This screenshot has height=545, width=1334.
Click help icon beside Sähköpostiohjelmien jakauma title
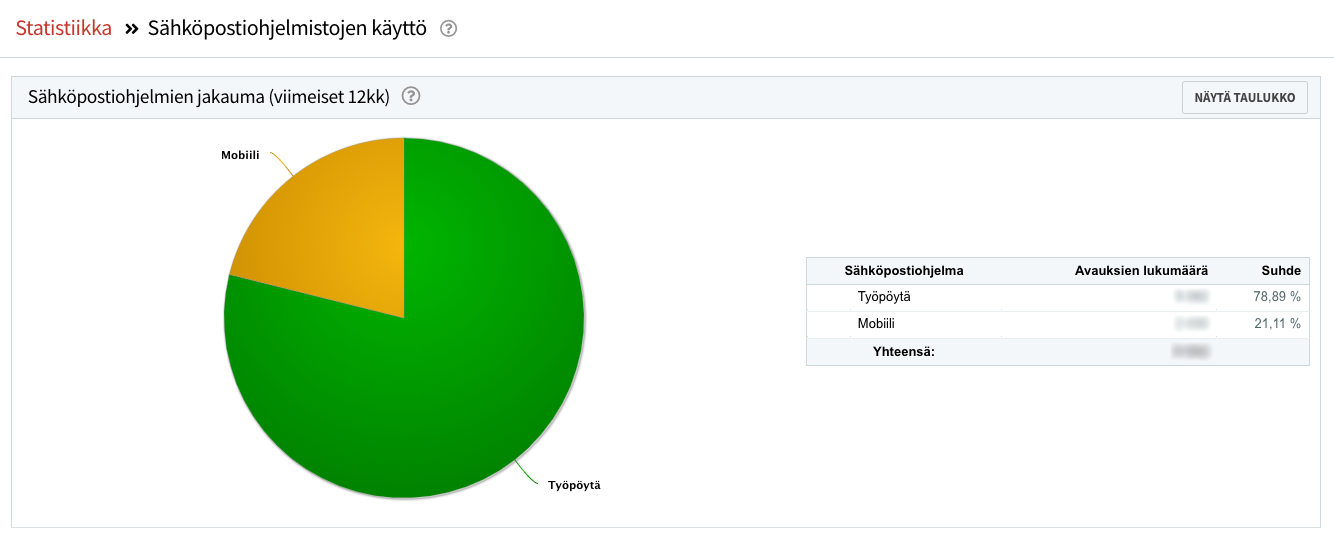pos(410,97)
